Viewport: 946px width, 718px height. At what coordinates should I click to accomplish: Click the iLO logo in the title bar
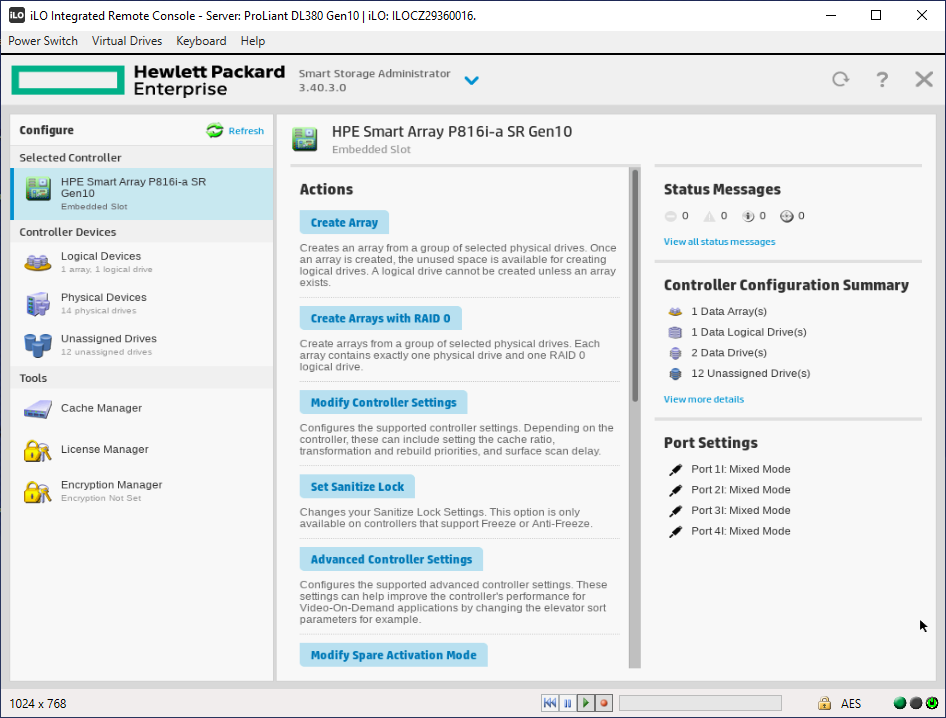coord(17,15)
